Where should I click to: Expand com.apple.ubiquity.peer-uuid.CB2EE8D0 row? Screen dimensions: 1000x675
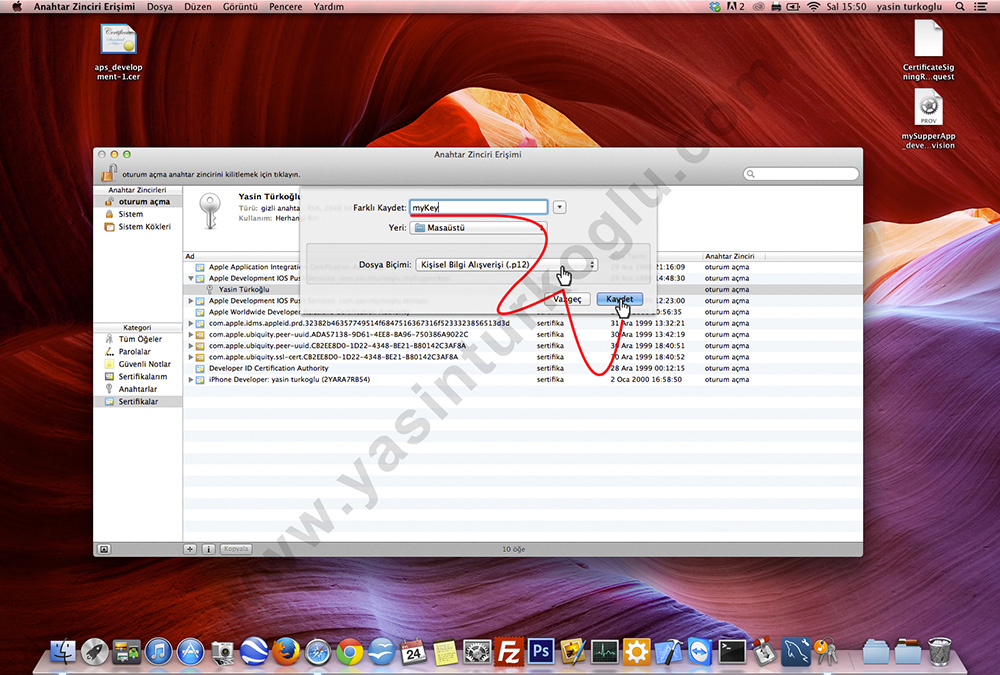point(191,346)
